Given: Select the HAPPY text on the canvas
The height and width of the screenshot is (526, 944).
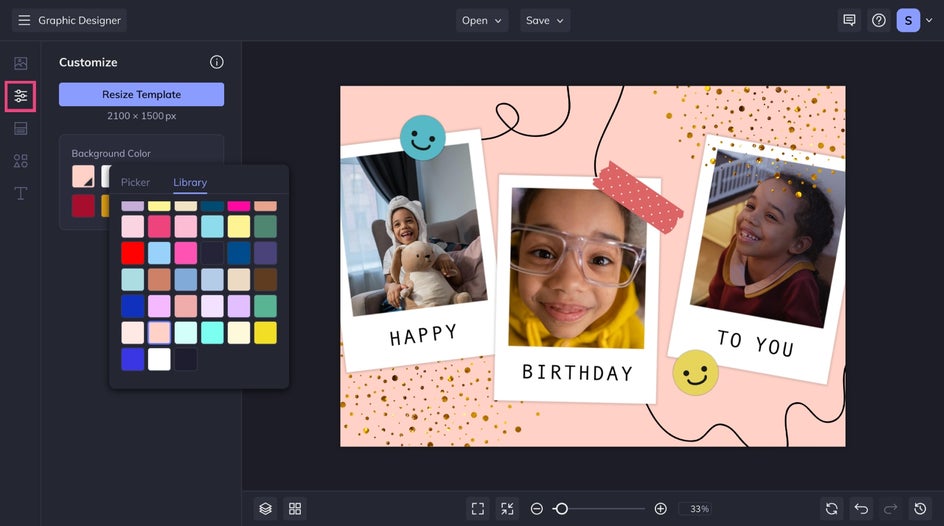Looking at the screenshot, I should tap(423, 335).
